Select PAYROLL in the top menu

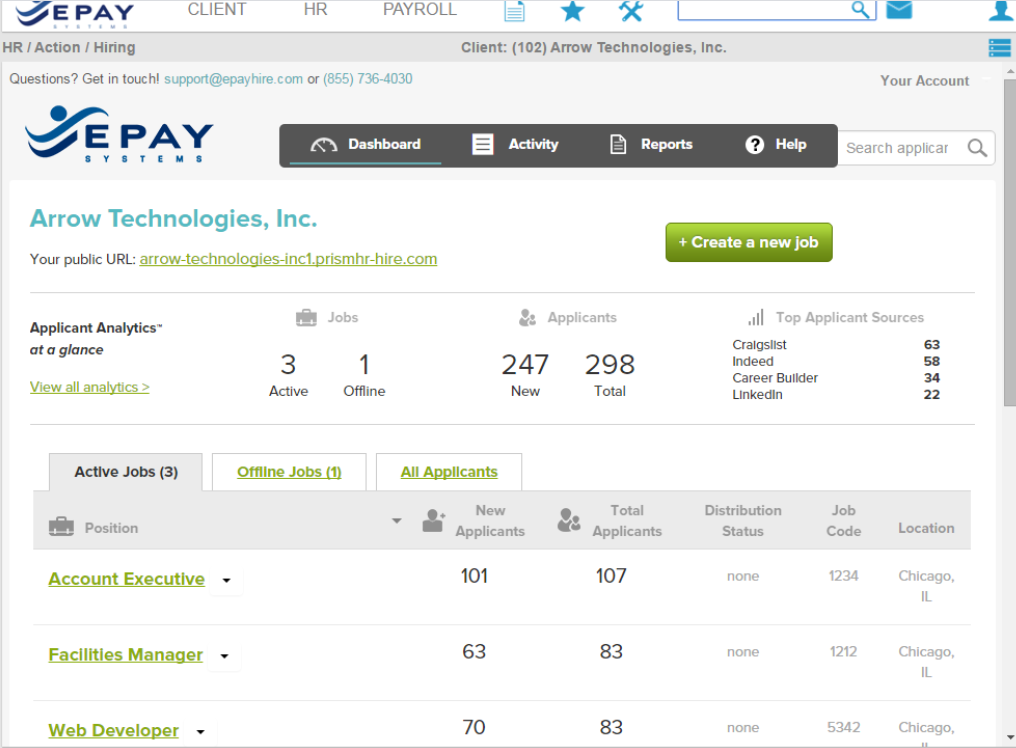(x=419, y=10)
